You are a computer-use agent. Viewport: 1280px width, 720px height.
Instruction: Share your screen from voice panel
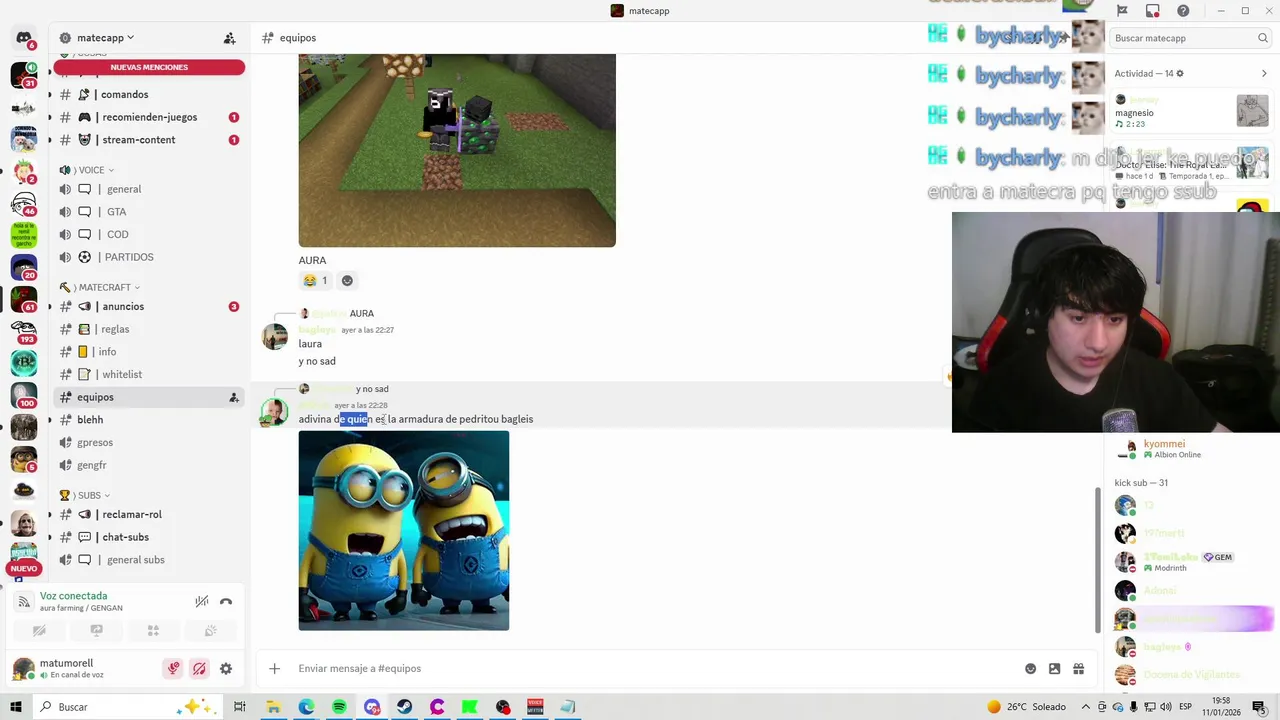[x=96, y=631]
